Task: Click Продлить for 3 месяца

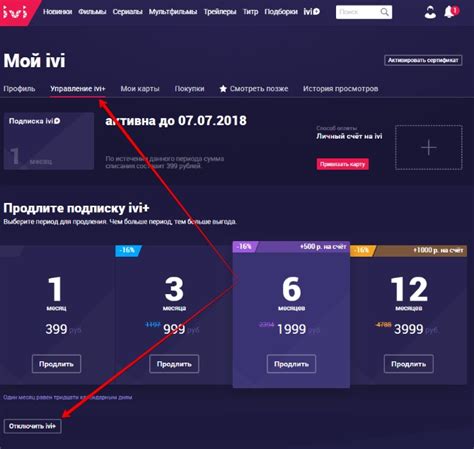Action: pyautogui.click(x=174, y=364)
